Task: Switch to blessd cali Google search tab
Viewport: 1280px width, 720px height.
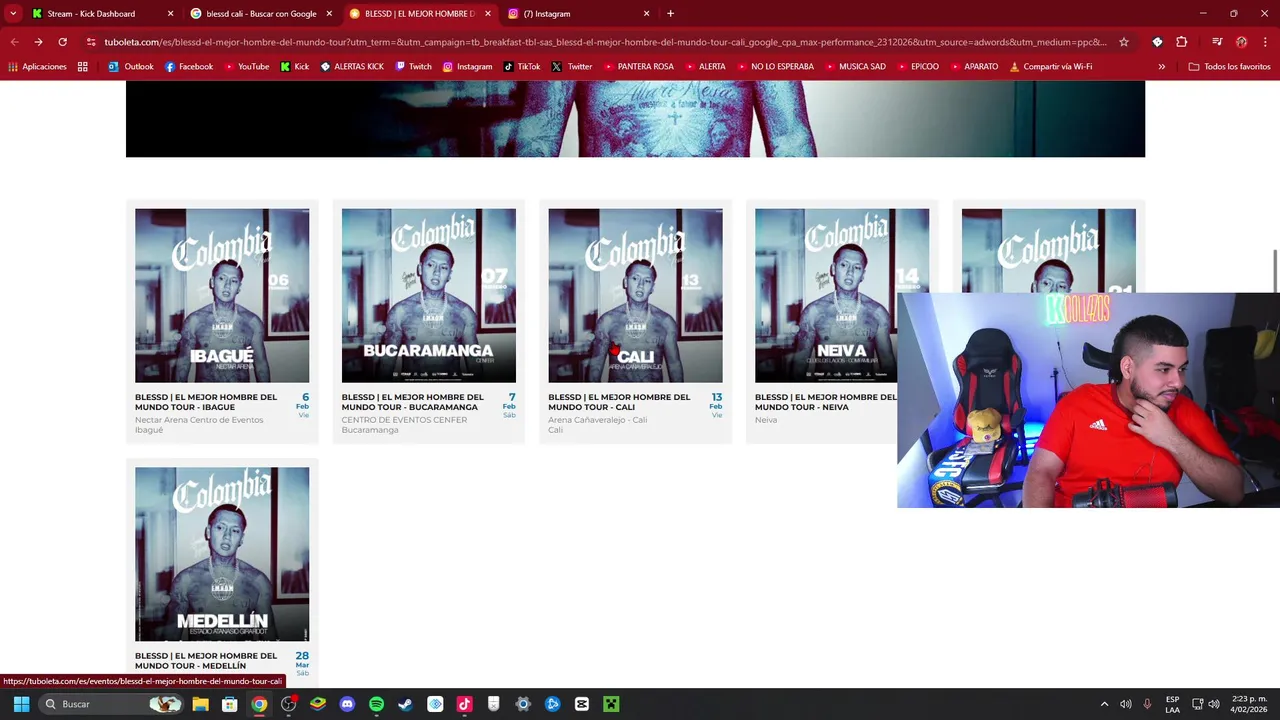Action: (261, 14)
